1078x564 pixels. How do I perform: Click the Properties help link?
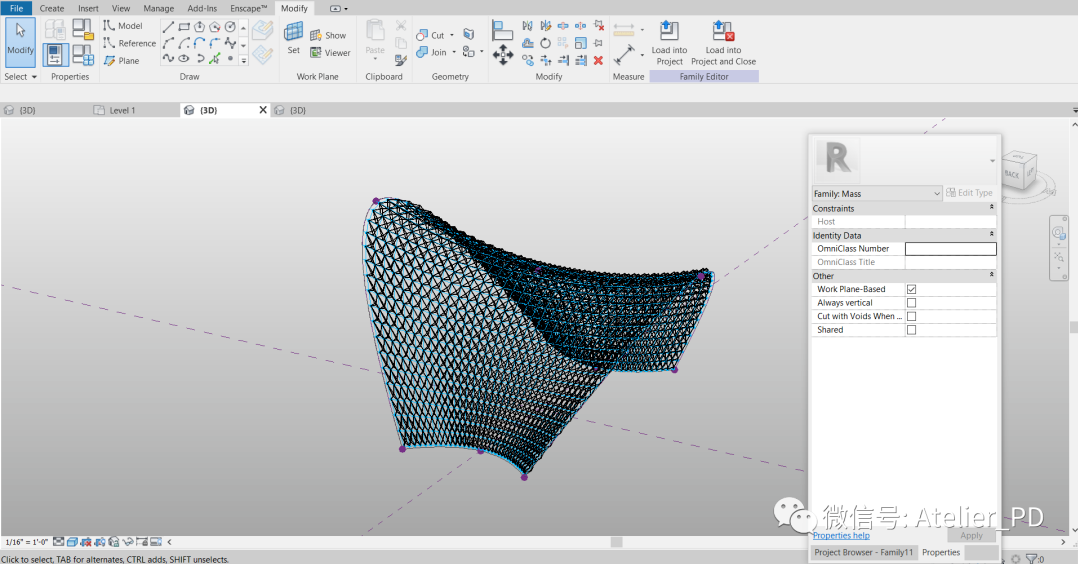(841, 536)
